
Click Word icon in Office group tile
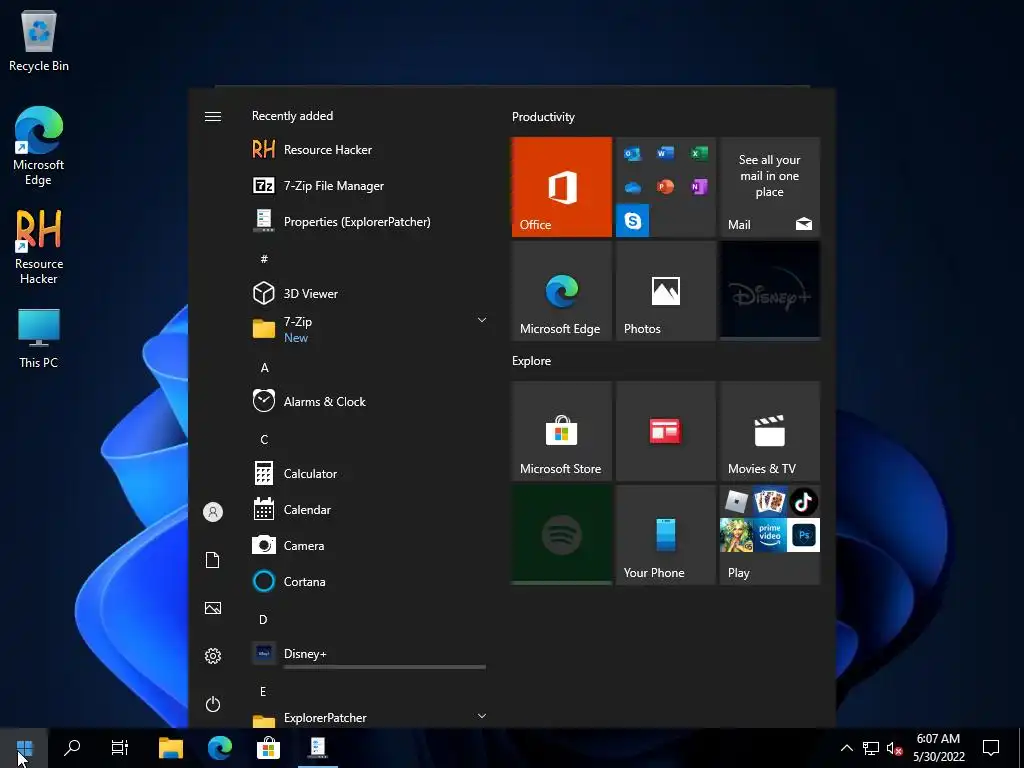(x=665, y=153)
